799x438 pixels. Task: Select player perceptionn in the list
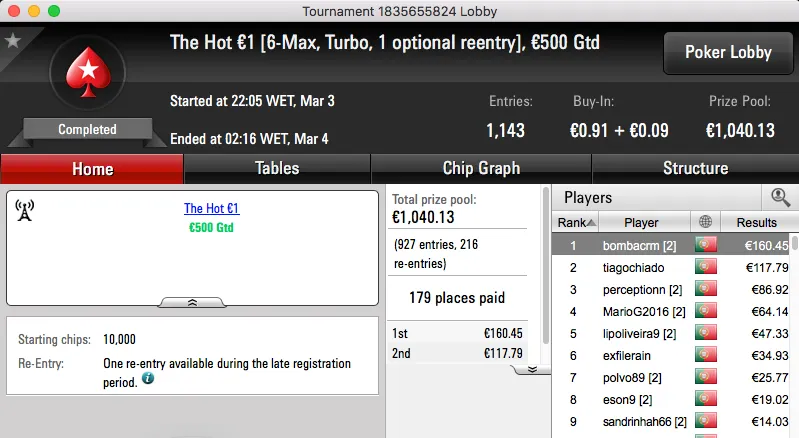(x=641, y=290)
